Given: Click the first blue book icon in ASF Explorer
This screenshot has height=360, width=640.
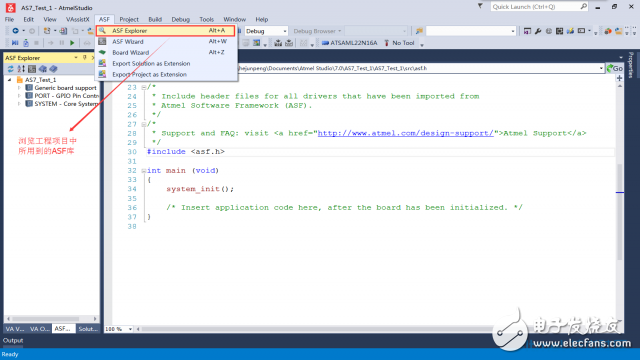Looking at the screenshot, I should (x=42, y=69).
